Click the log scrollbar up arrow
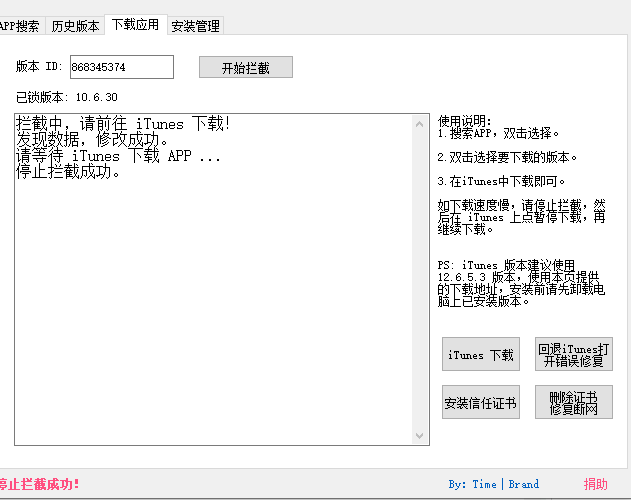This screenshot has height=500, width=631. 420,124
